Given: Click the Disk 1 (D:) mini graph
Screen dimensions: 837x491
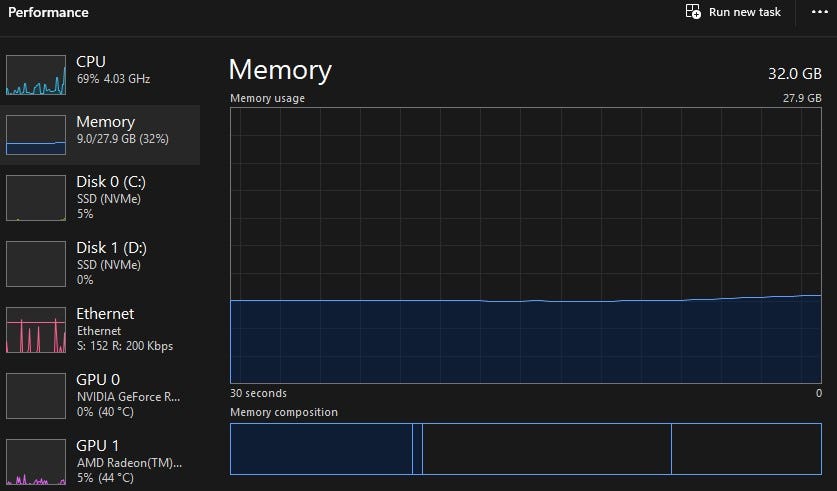Looking at the screenshot, I should (37, 264).
